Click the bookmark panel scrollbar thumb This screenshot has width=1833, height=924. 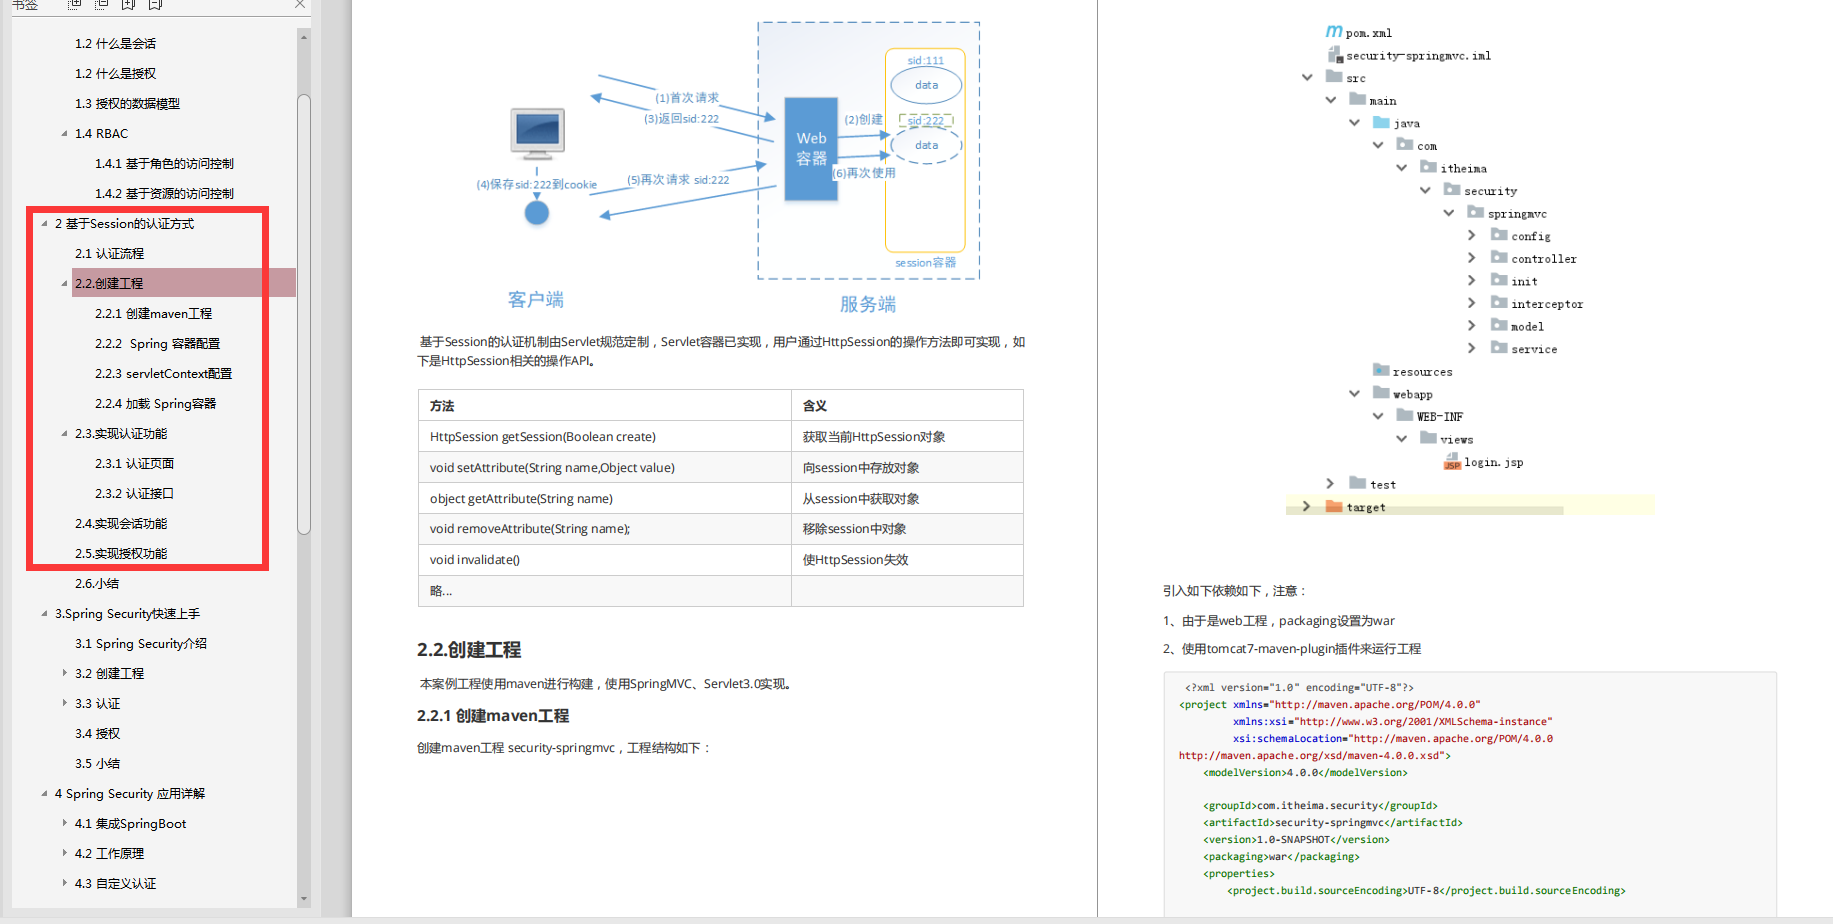[x=304, y=315]
